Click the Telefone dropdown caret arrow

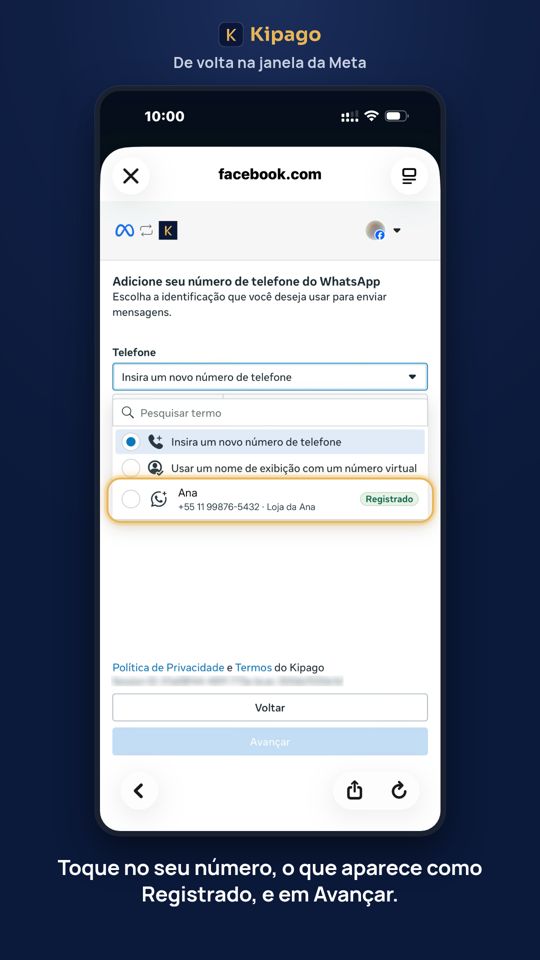[x=413, y=377]
